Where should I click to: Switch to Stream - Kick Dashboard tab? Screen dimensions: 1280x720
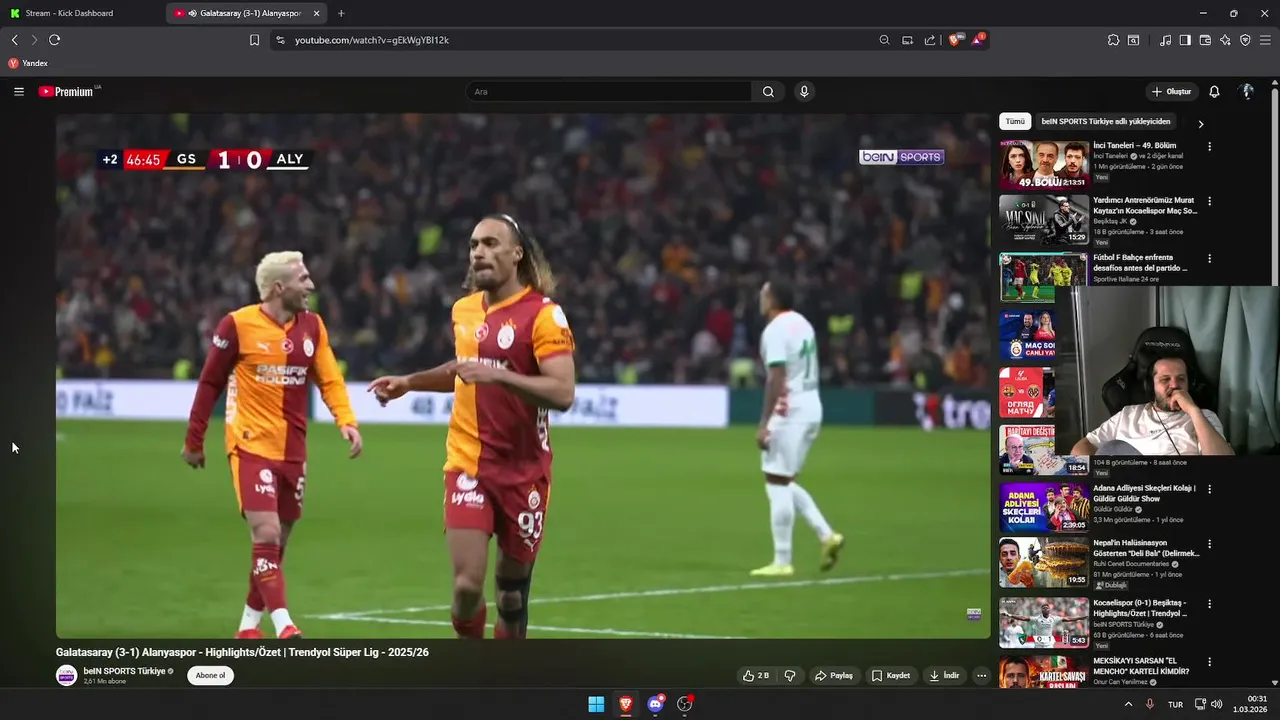click(x=80, y=13)
